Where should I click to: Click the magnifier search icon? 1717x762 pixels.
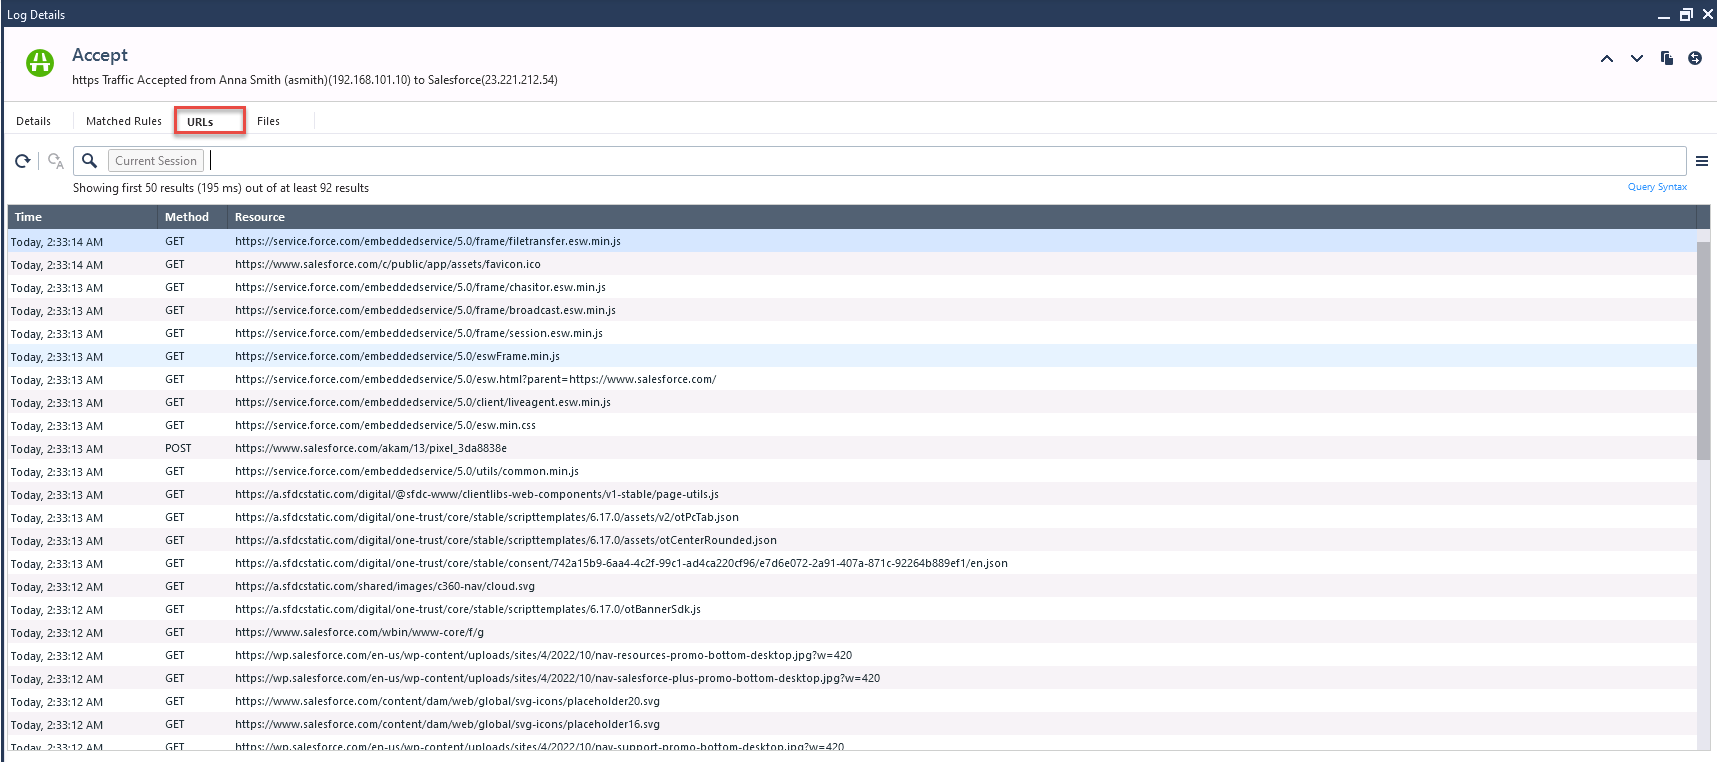(89, 160)
